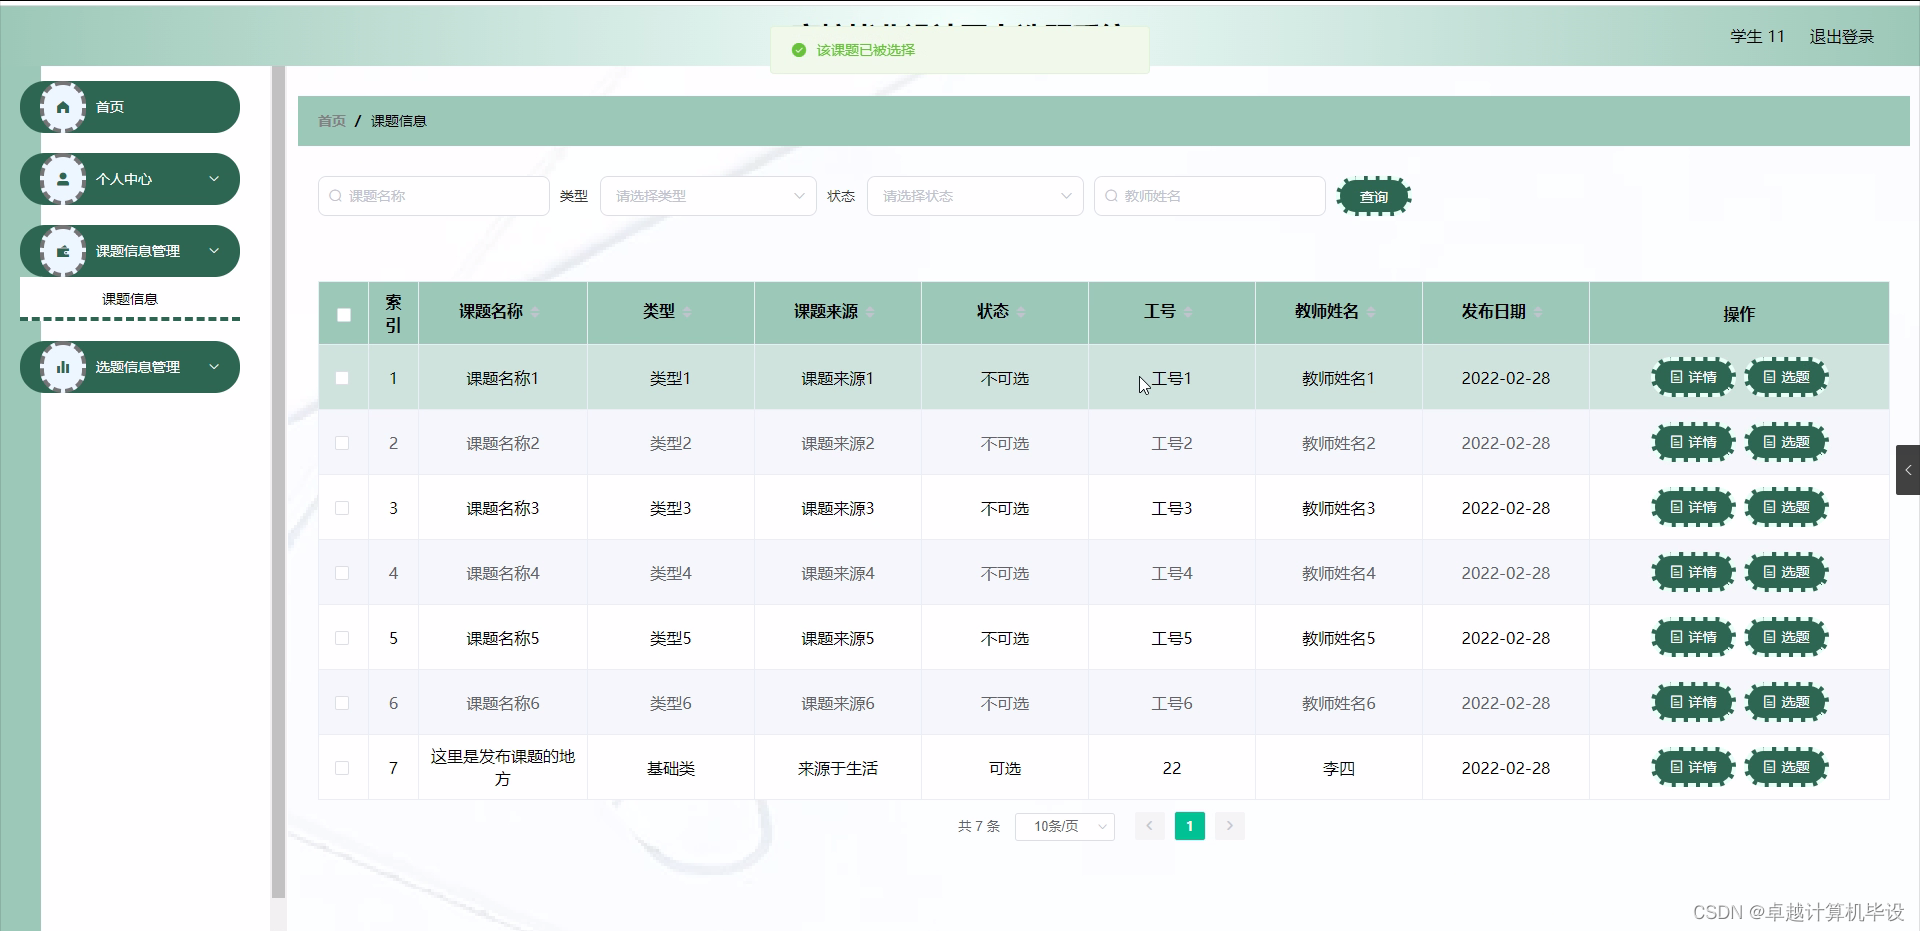This screenshot has height=931, width=1920.
Task: Click the 课题名称 search input field
Action: coord(434,196)
